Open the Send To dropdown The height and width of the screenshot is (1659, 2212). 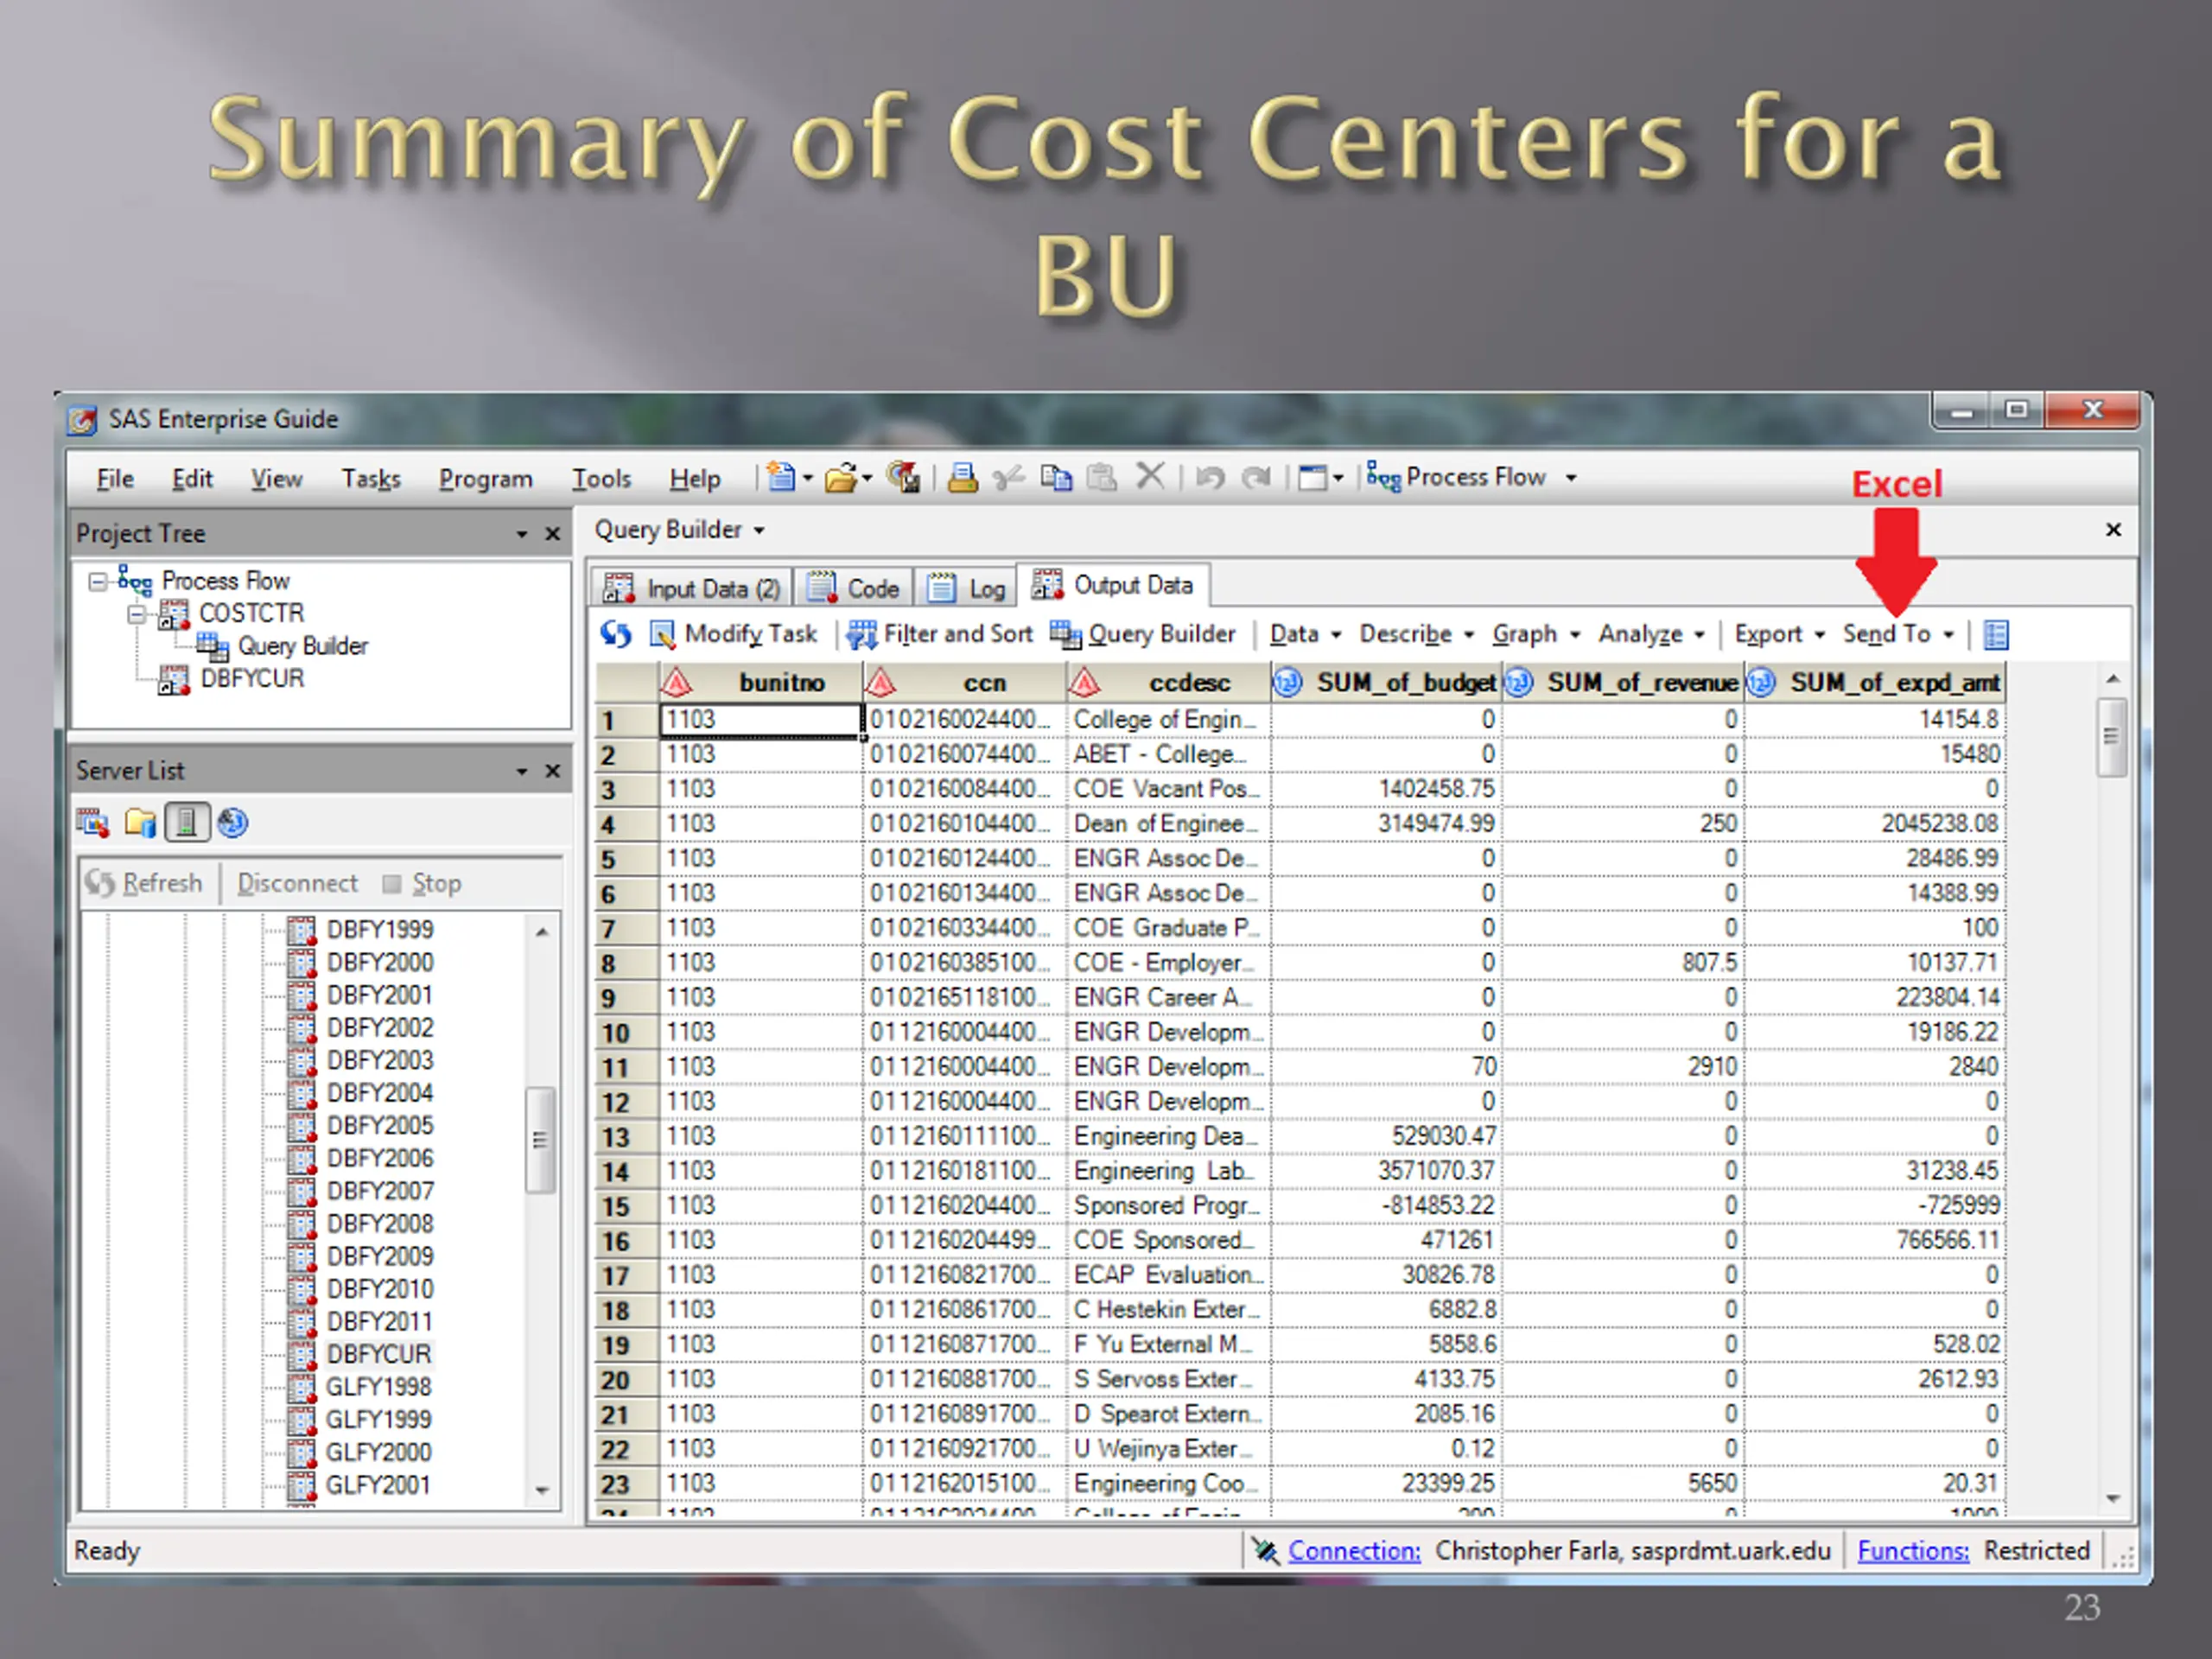pos(1897,634)
